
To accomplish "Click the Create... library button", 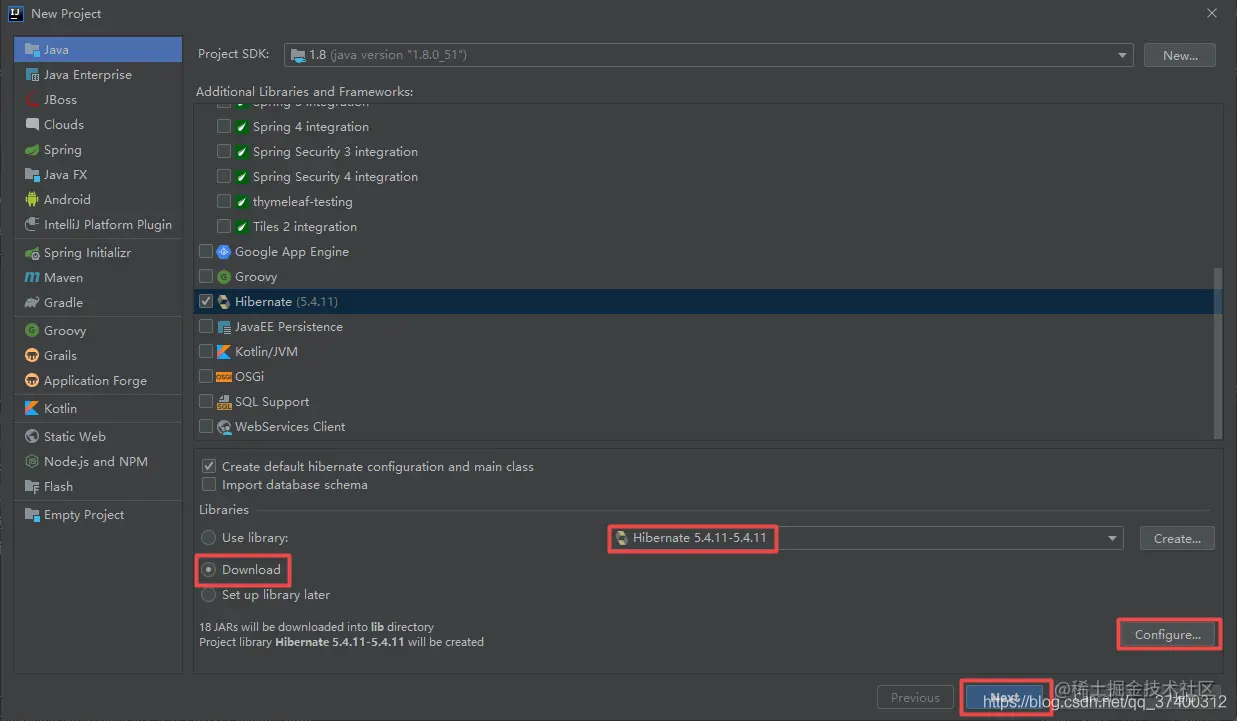I will 1177,538.
